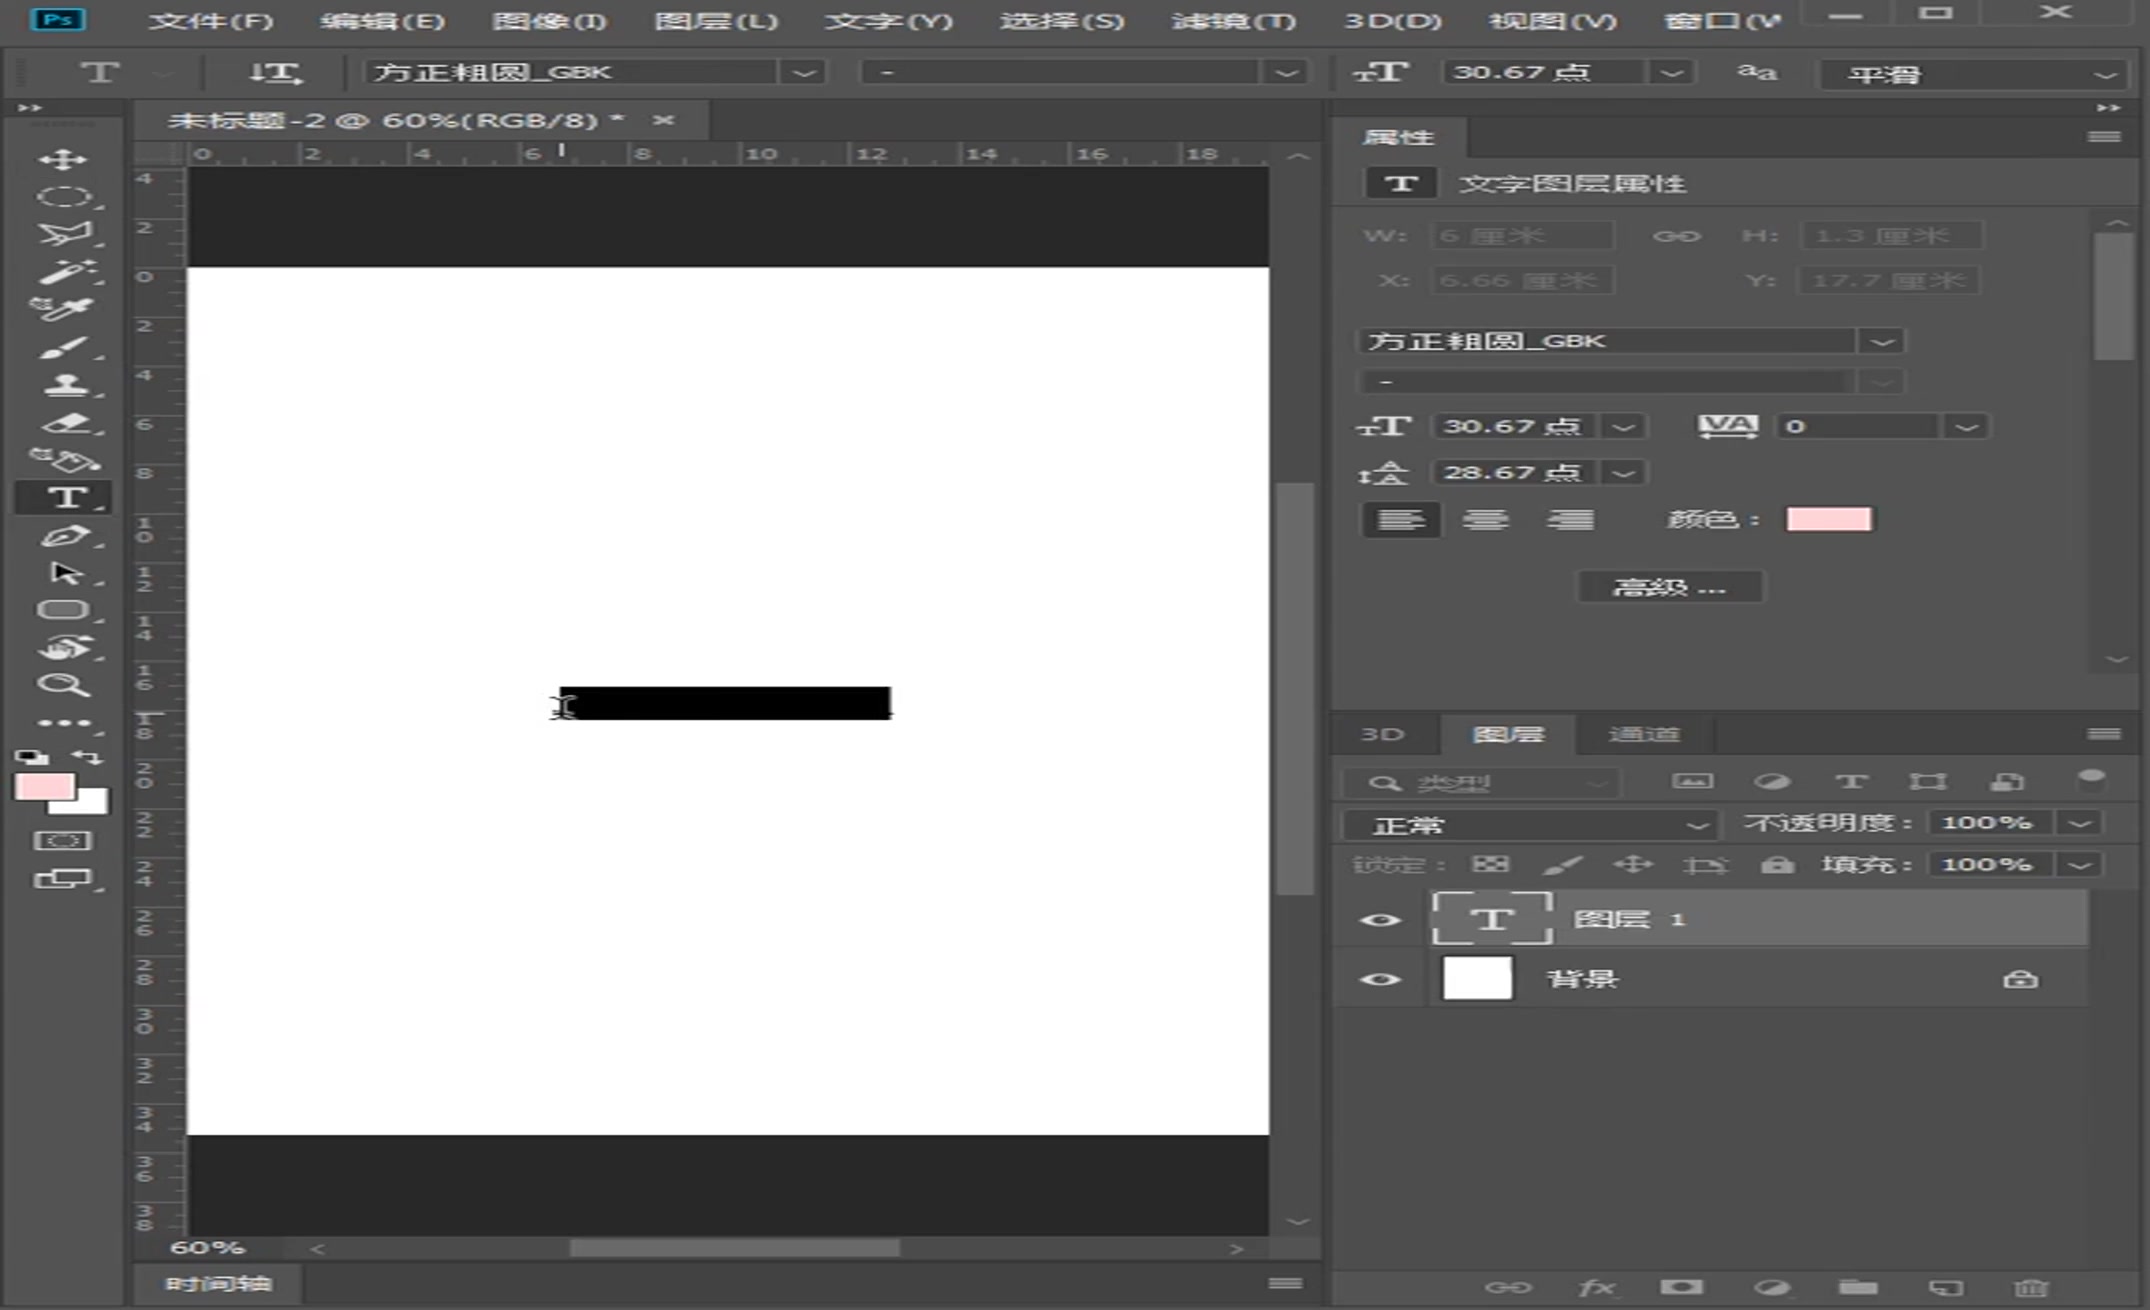Toggle text orientation in options bar
Viewport: 2150px width, 1310px height.
tap(276, 73)
